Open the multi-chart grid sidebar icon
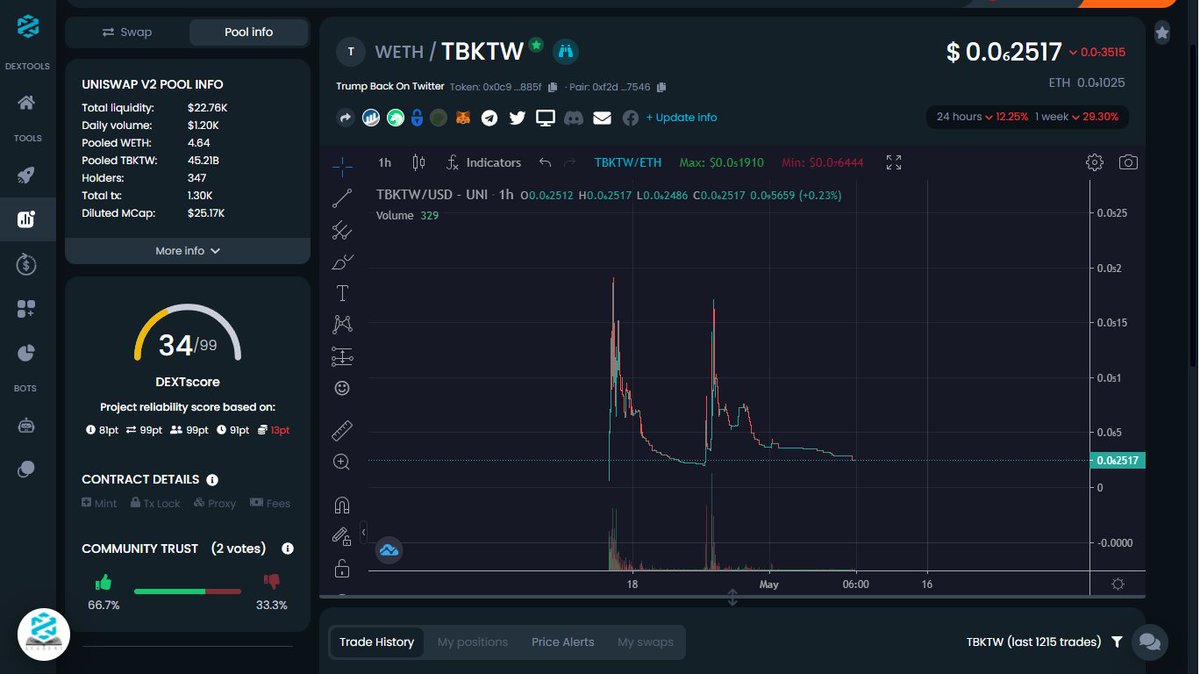Viewport: 1200px width, 674px height. pos(27,309)
